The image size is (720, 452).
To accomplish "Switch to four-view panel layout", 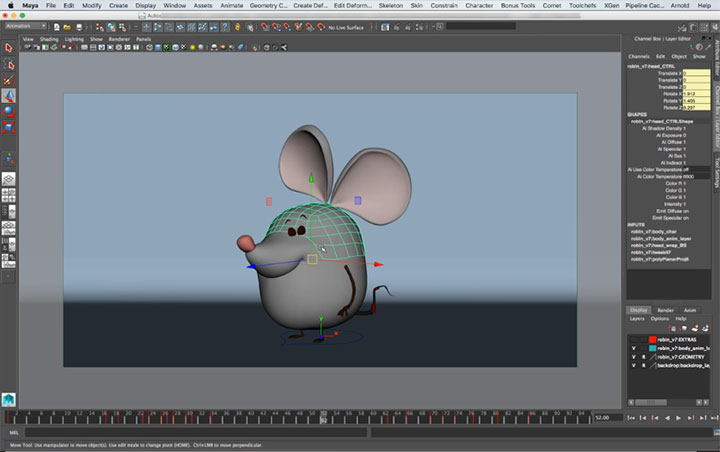I will point(9,195).
